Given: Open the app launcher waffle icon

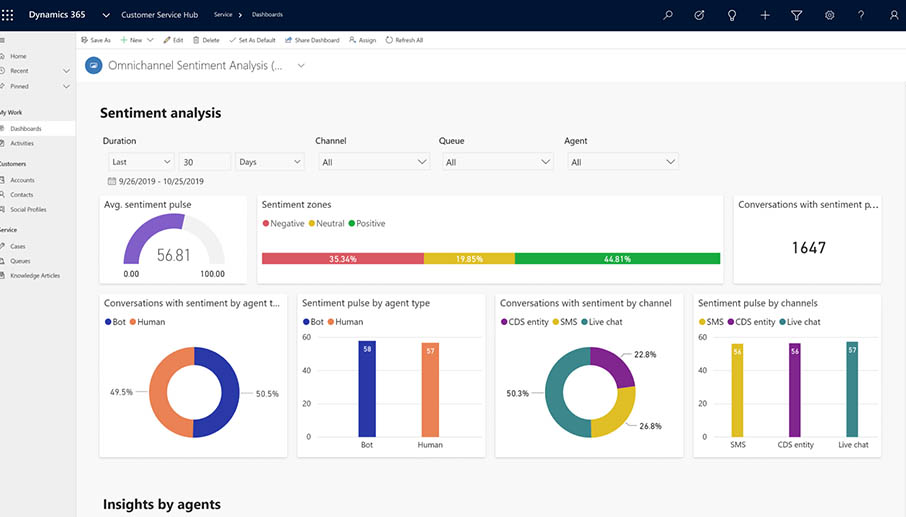Looking at the screenshot, I should (x=8, y=15).
